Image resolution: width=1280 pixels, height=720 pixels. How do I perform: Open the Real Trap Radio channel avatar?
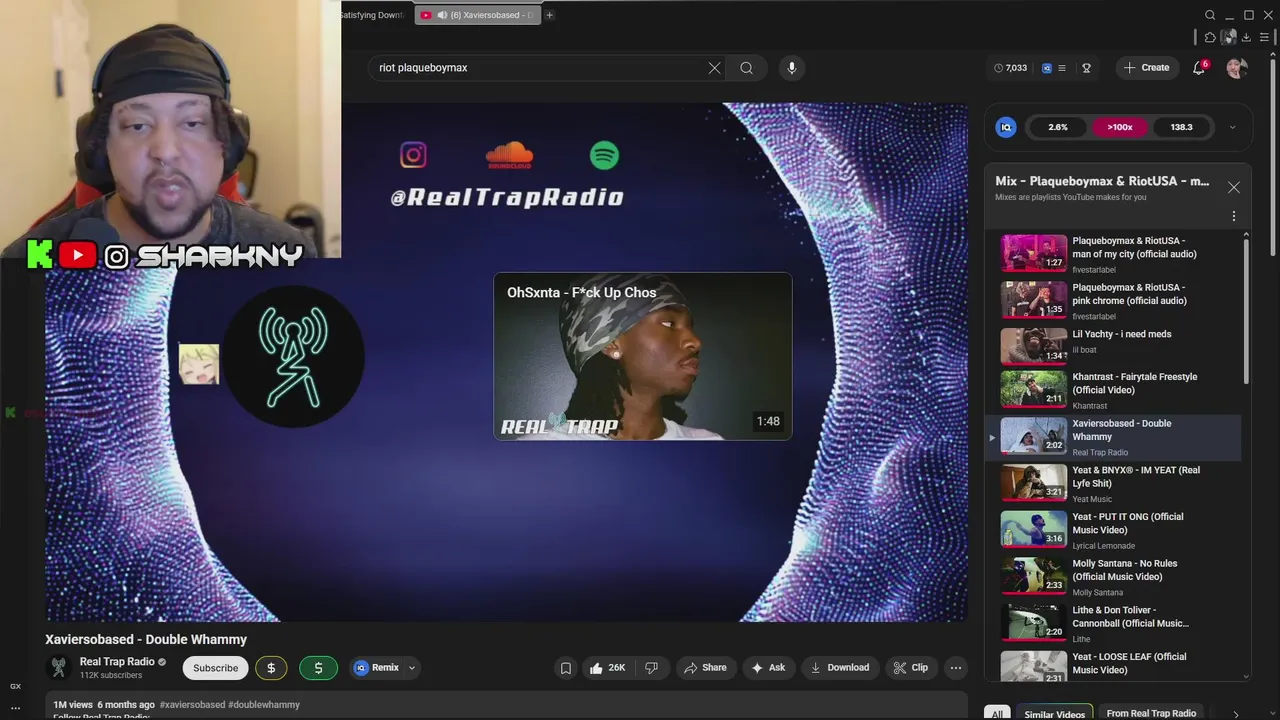point(59,668)
